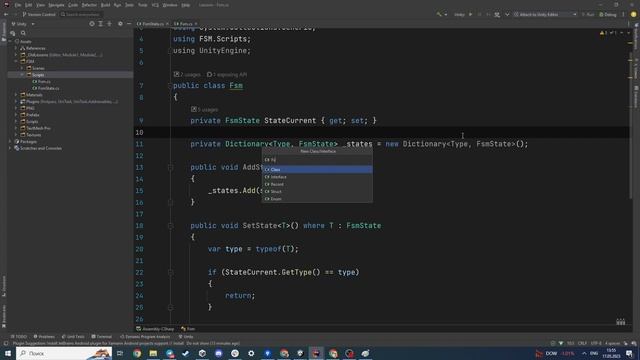The image size is (640, 360).
Task: Click the build hammer icon
Action: (439, 14)
